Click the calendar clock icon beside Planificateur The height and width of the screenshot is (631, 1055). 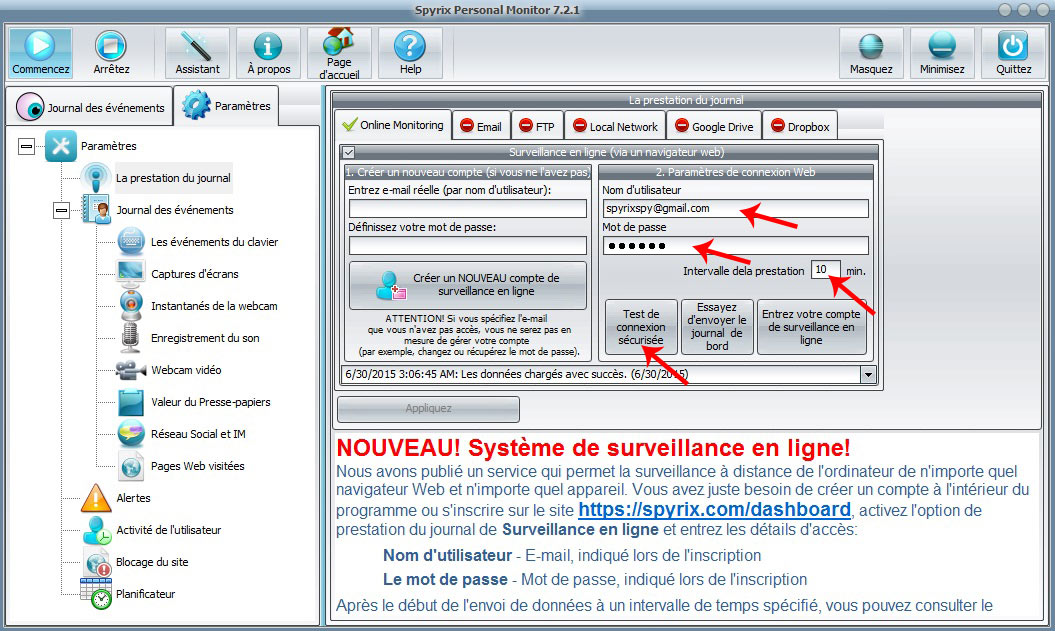pos(96,594)
